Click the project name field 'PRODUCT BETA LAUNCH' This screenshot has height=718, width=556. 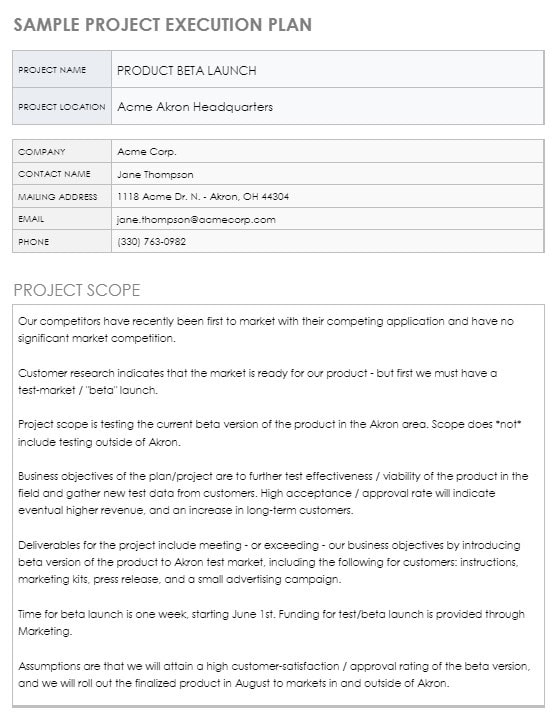327,70
